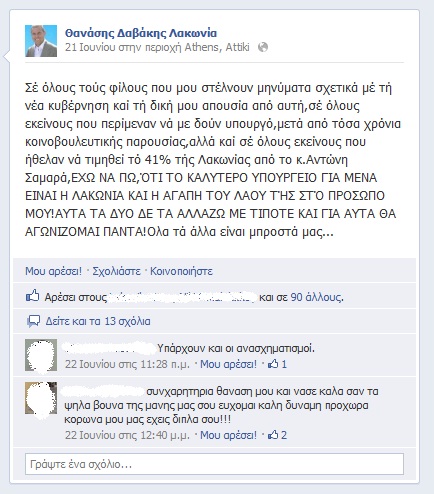Open first commenter's avatar
The width and height of the screenshot is (434, 494).
click(41, 355)
